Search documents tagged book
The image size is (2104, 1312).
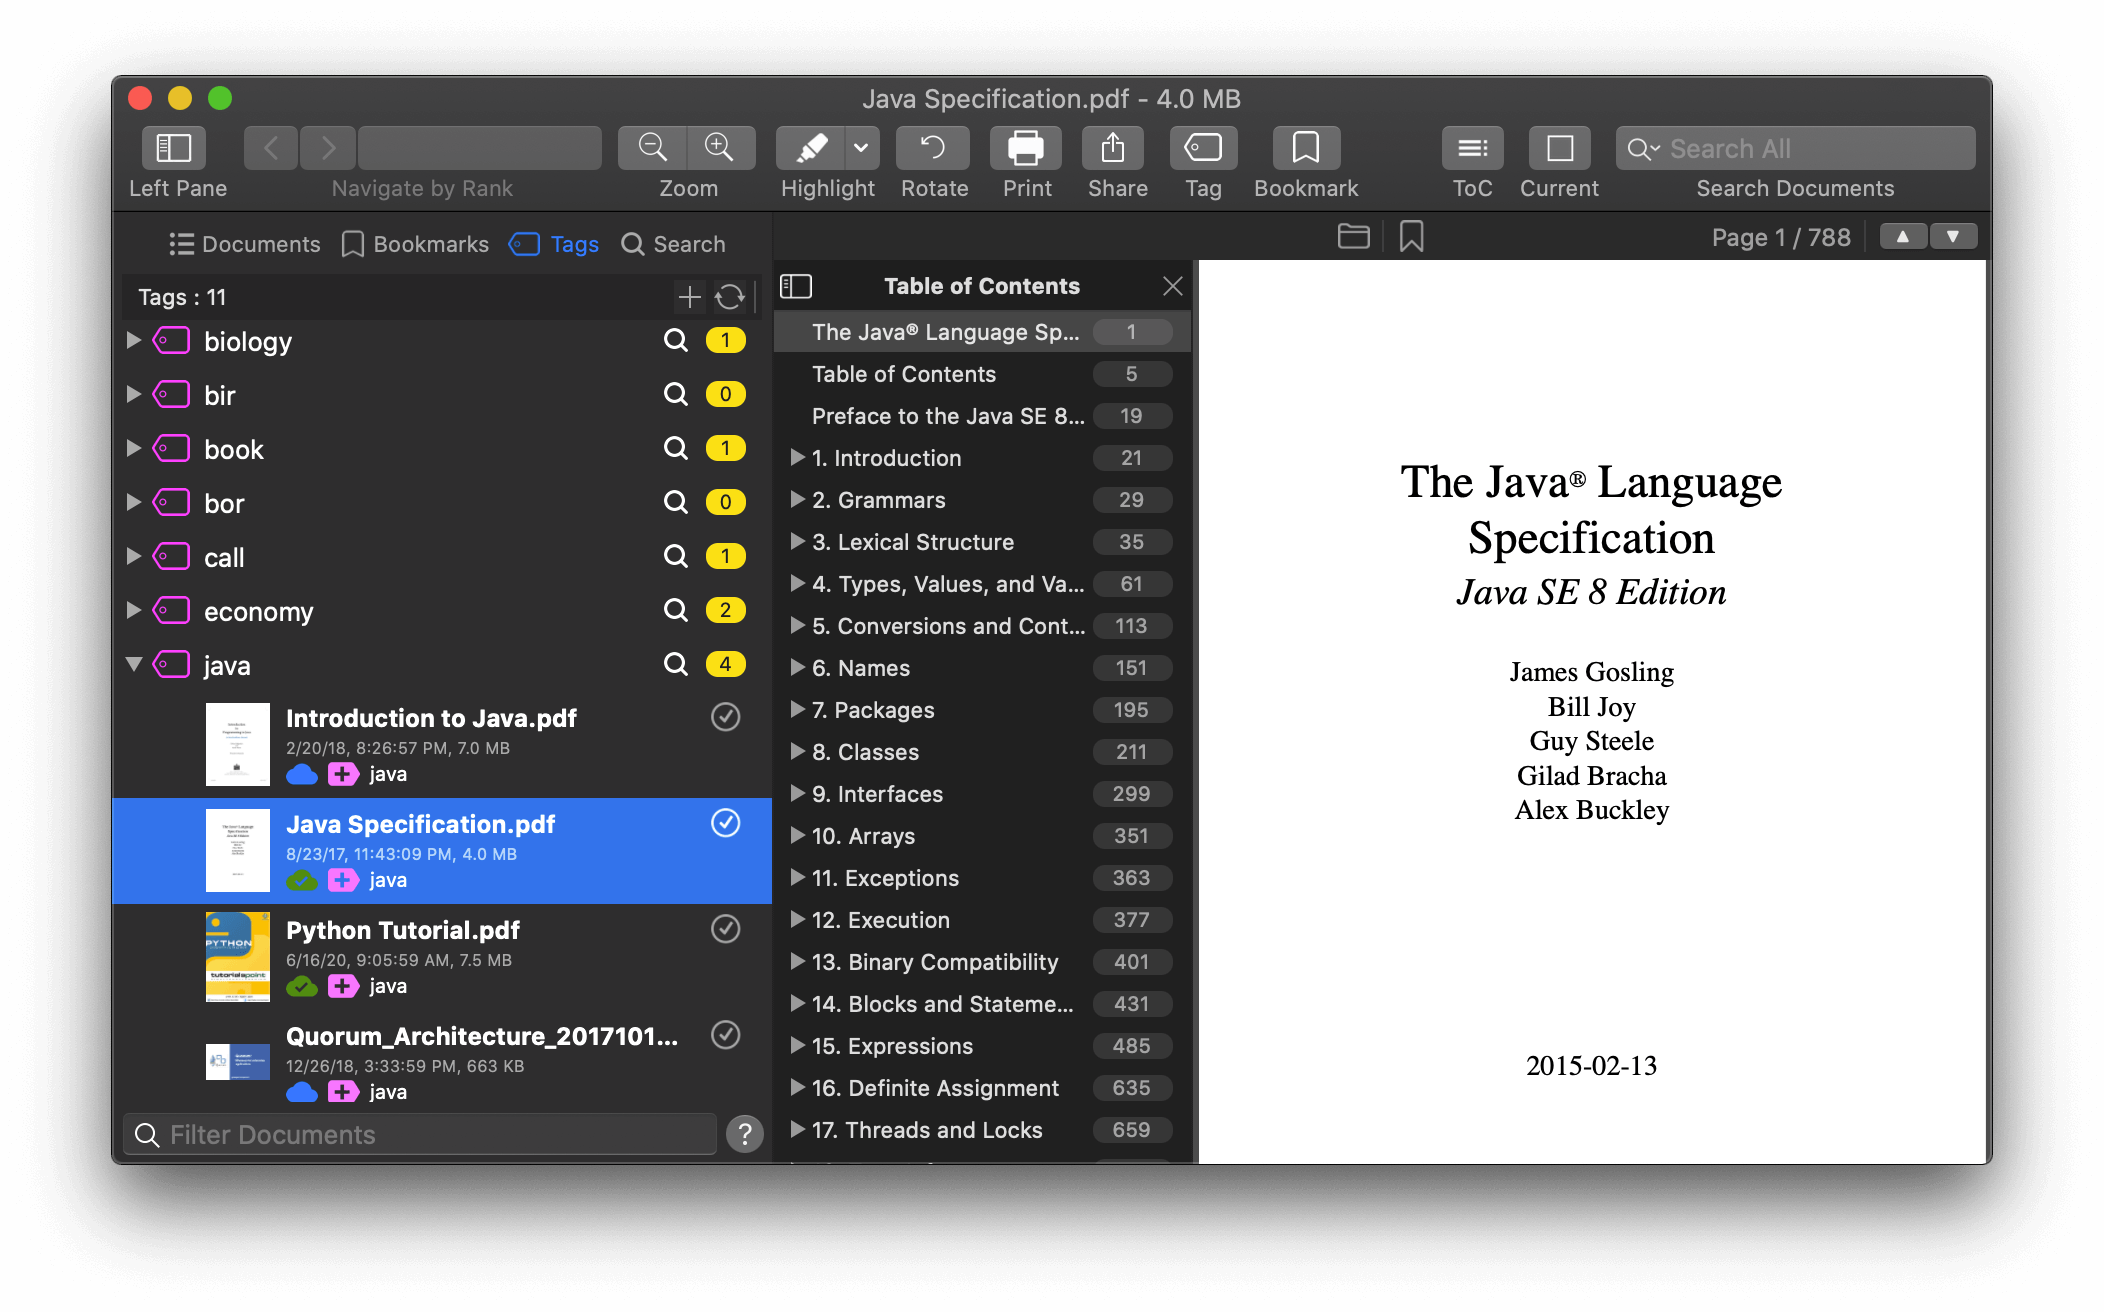pyautogui.click(x=676, y=449)
